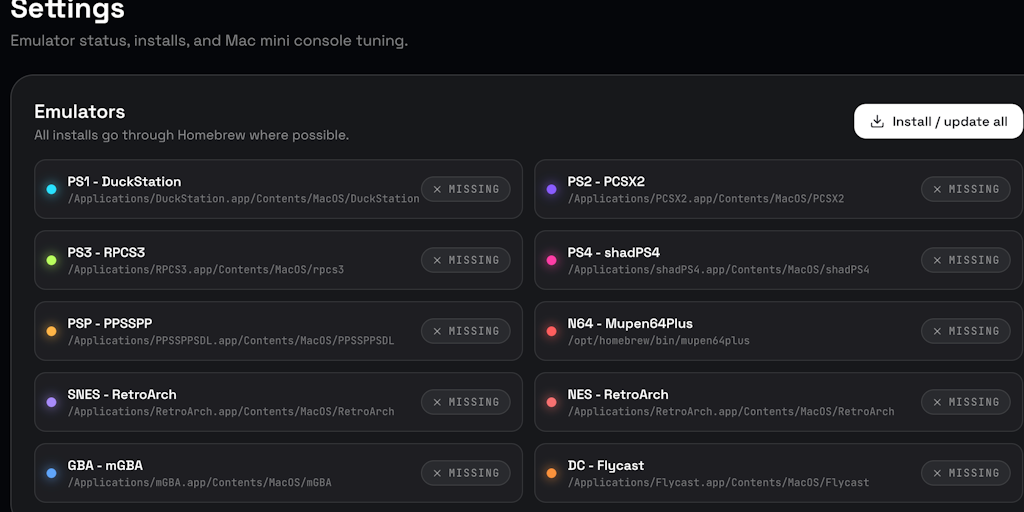Click the coral dot beside NES - RetroArch
This screenshot has height=512, width=1024.
551,402
